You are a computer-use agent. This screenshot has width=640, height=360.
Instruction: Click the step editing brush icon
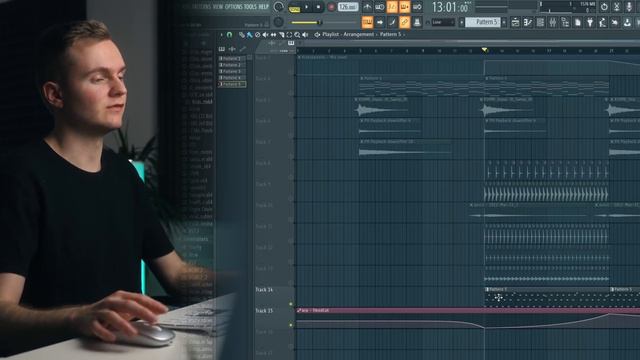click(x=392, y=22)
